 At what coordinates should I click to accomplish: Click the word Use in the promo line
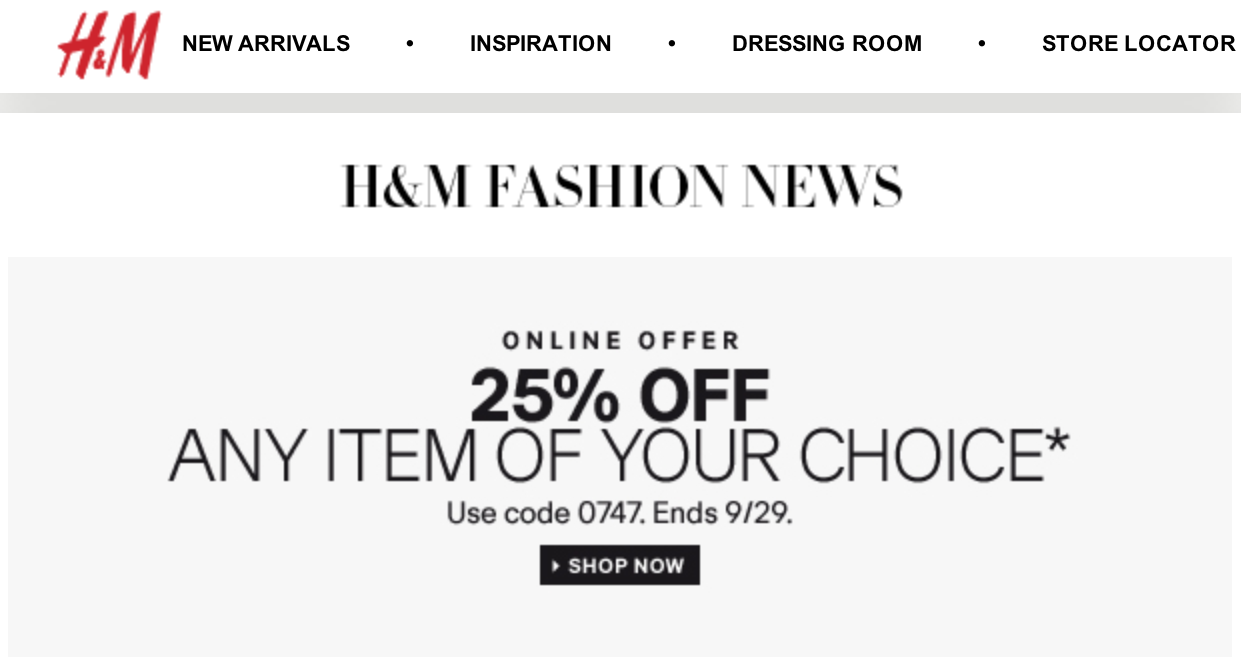470,514
